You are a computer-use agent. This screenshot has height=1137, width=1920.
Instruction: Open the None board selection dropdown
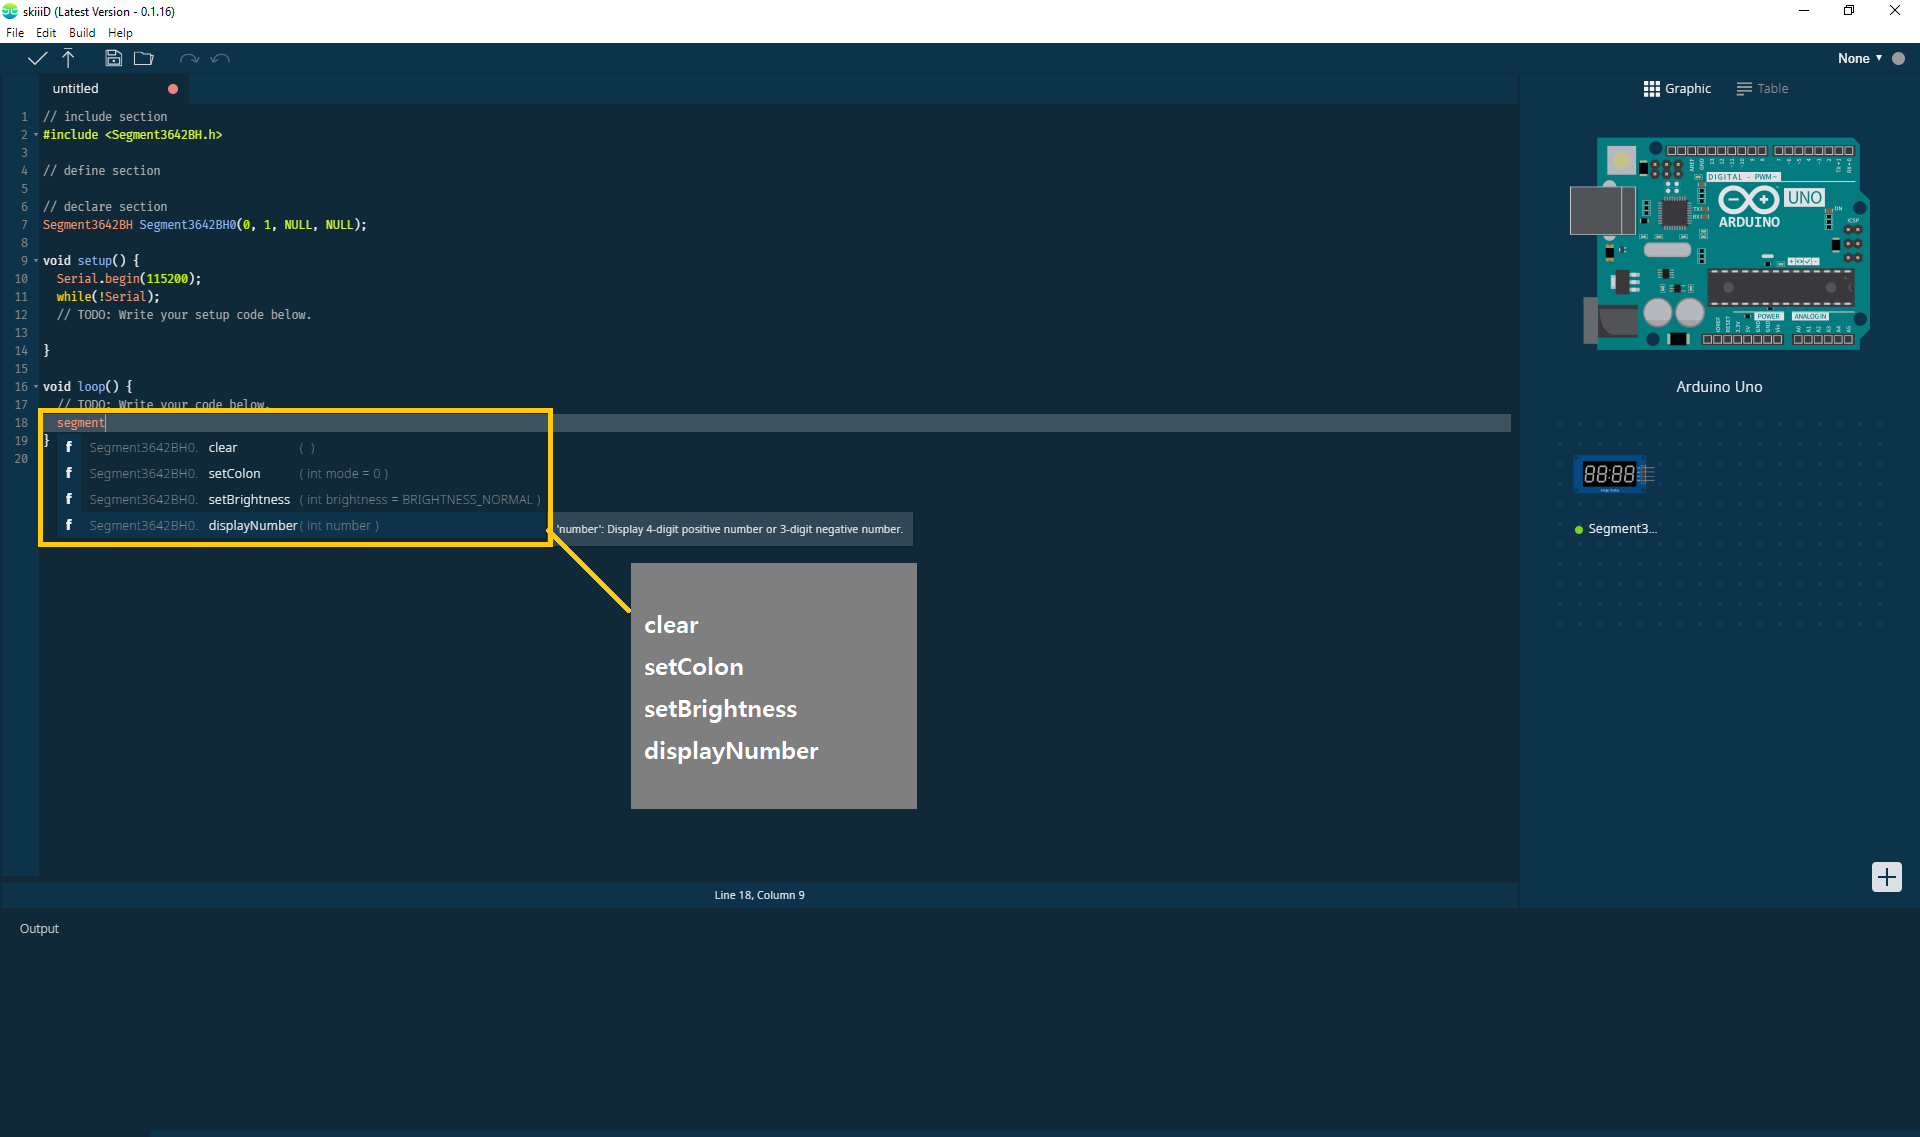click(x=1860, y=58)
